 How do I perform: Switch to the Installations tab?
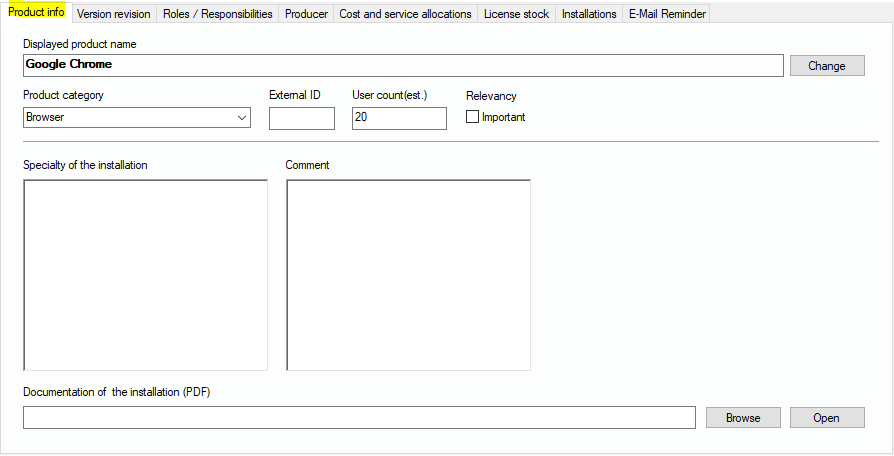coord(589,14)
